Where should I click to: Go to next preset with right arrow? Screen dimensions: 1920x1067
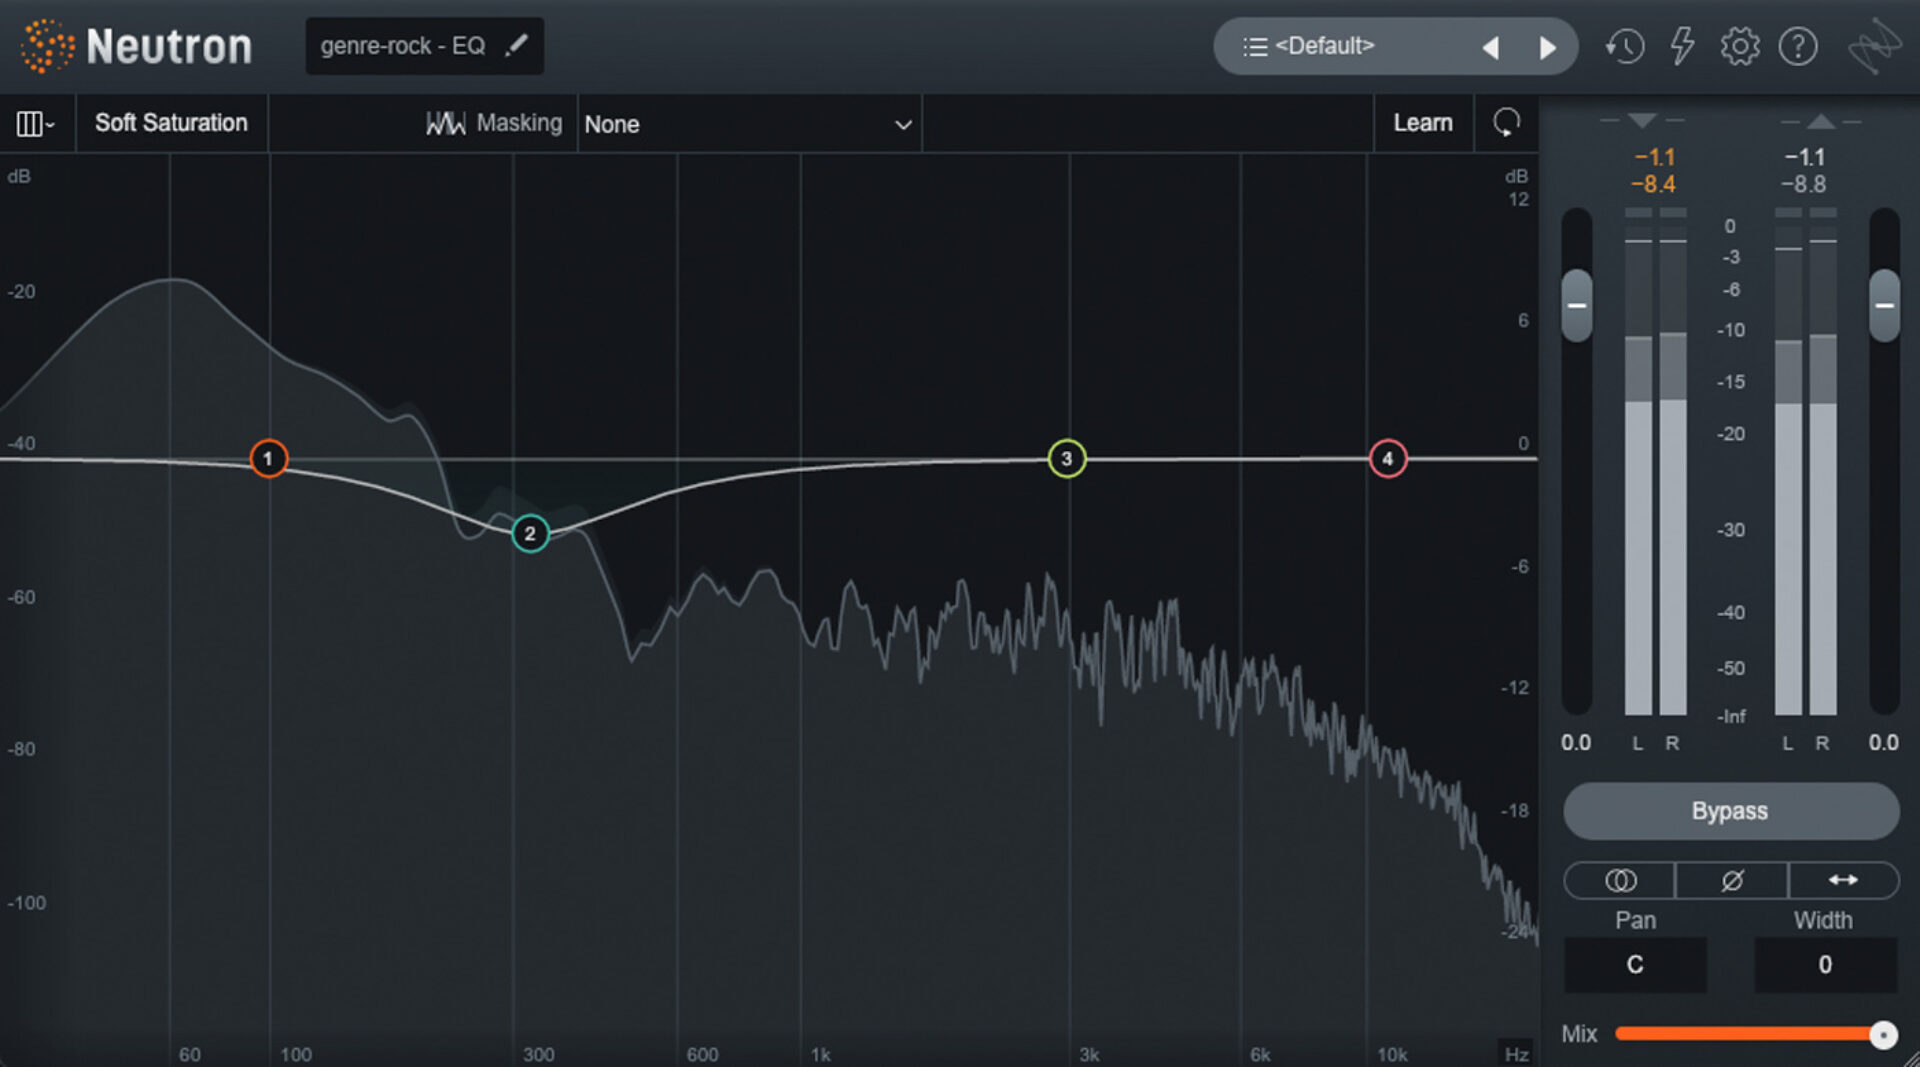[x=1548, y=46]
